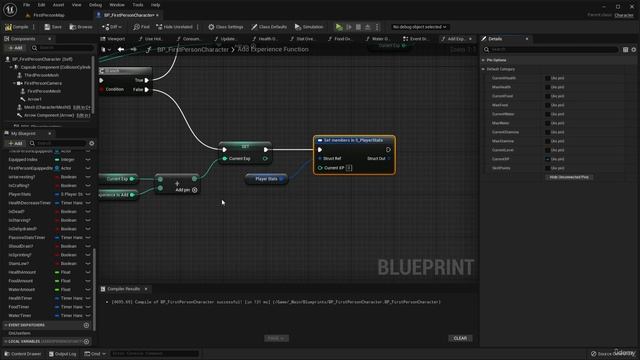Click the Compile button icon

(x=8, y=27)
